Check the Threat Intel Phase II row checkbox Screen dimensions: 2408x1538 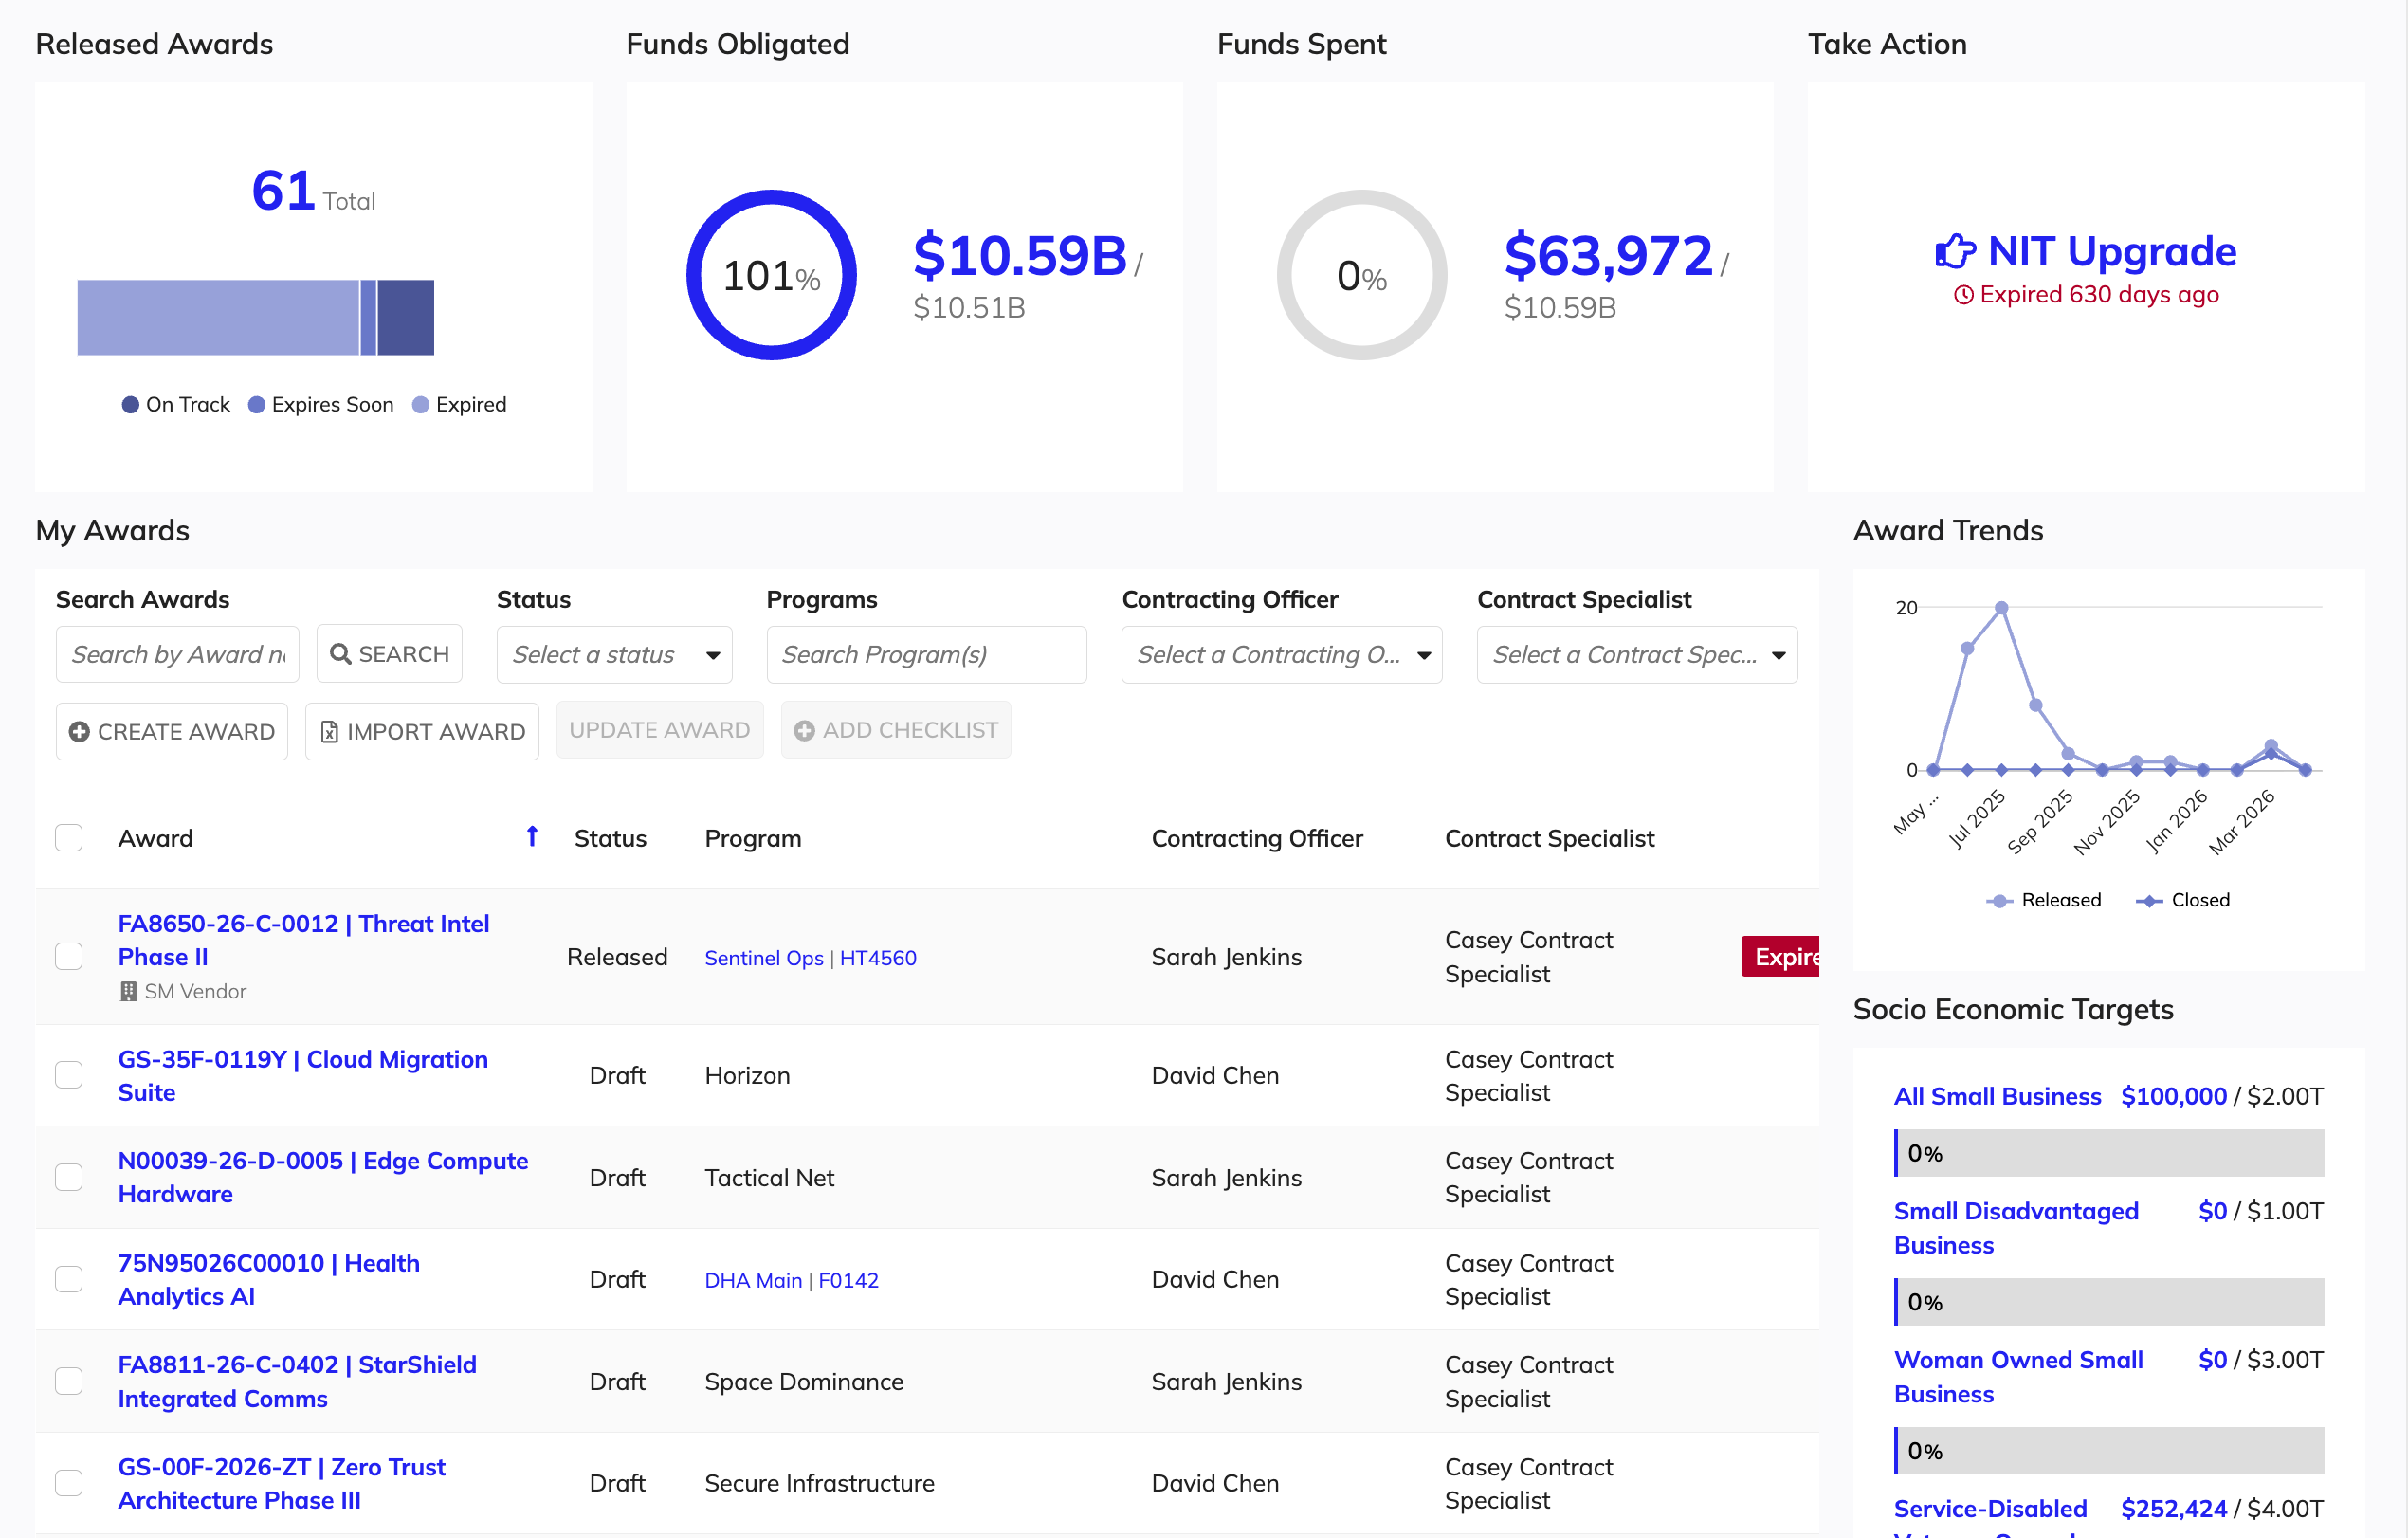tap(69, 957)
